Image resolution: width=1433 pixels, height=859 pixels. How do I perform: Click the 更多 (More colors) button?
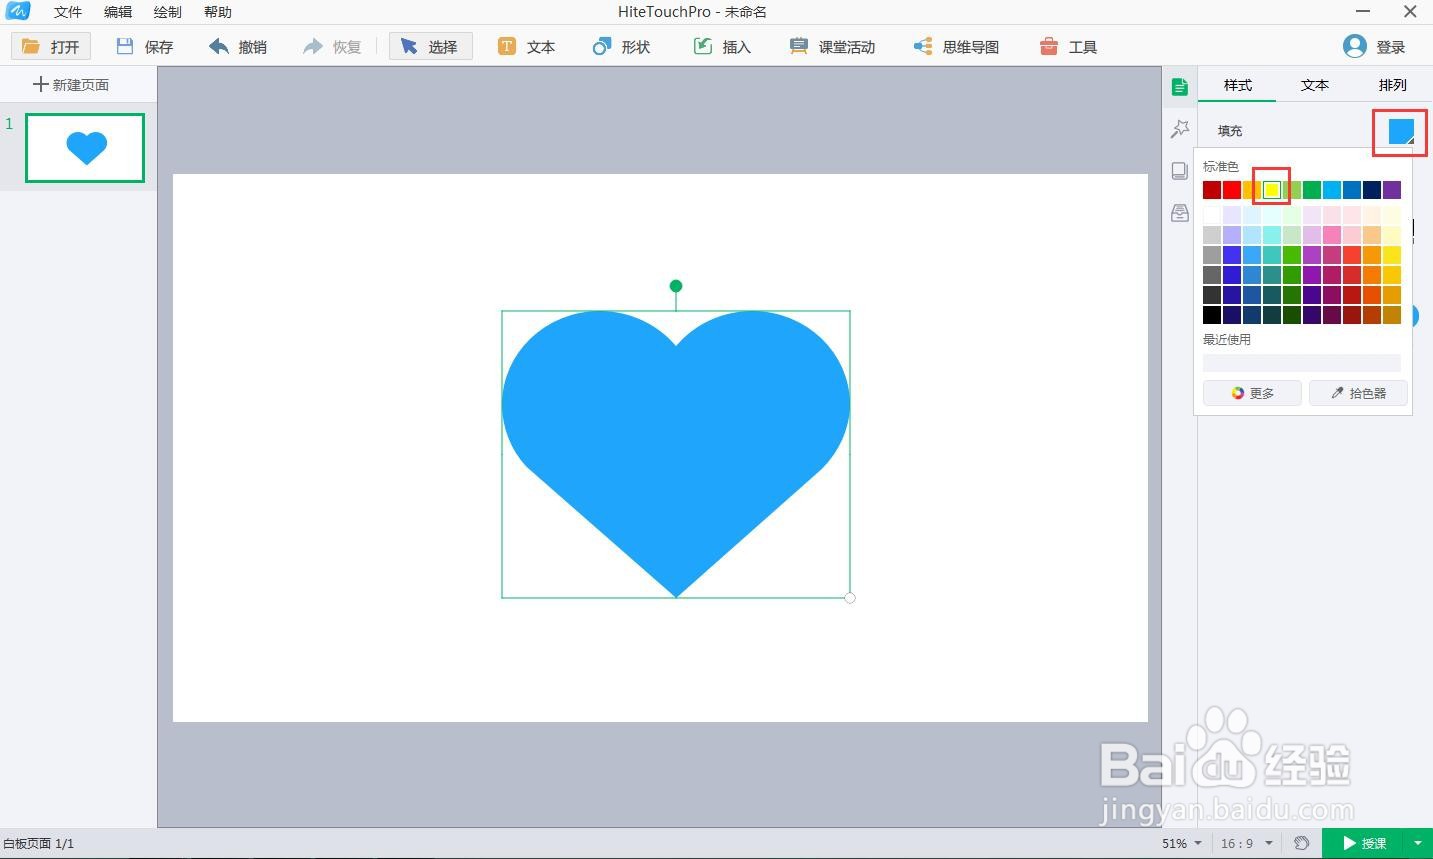click(x=1251, y=392)
